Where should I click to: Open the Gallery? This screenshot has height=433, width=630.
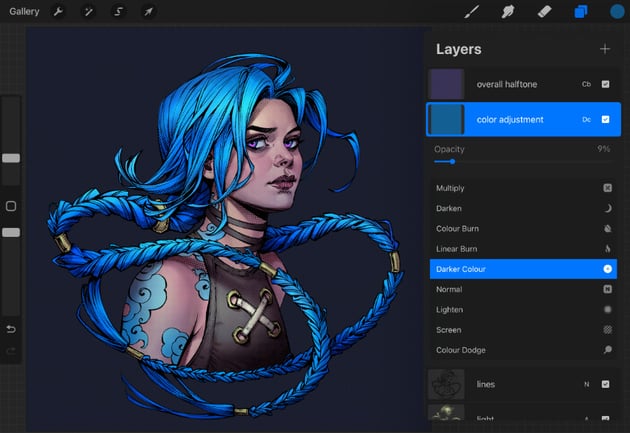24,11
